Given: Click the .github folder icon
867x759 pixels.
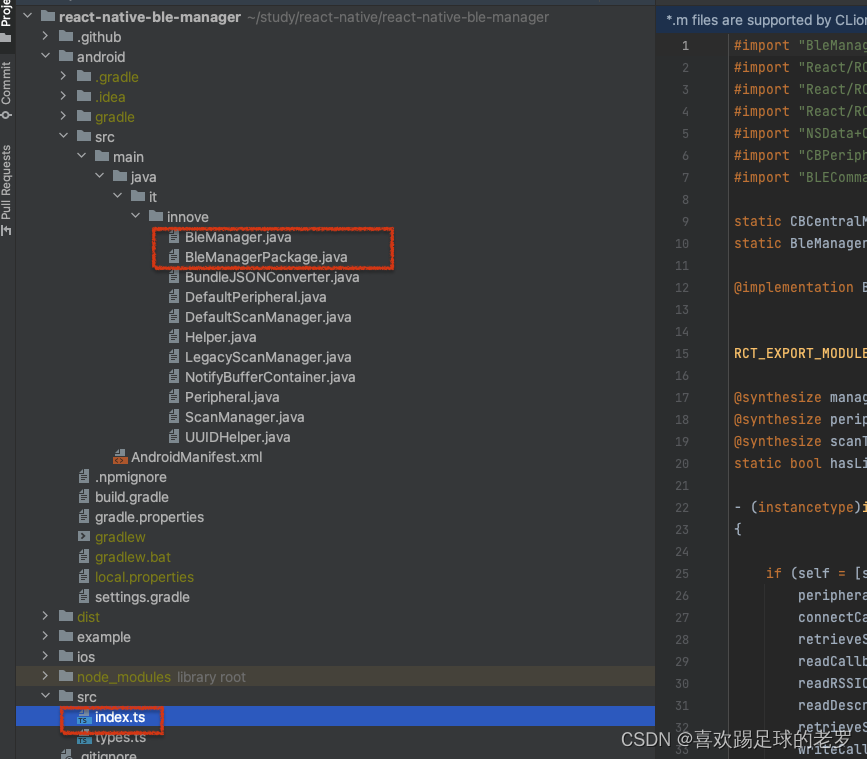Looking at the screenshot, I should (66, 36).
